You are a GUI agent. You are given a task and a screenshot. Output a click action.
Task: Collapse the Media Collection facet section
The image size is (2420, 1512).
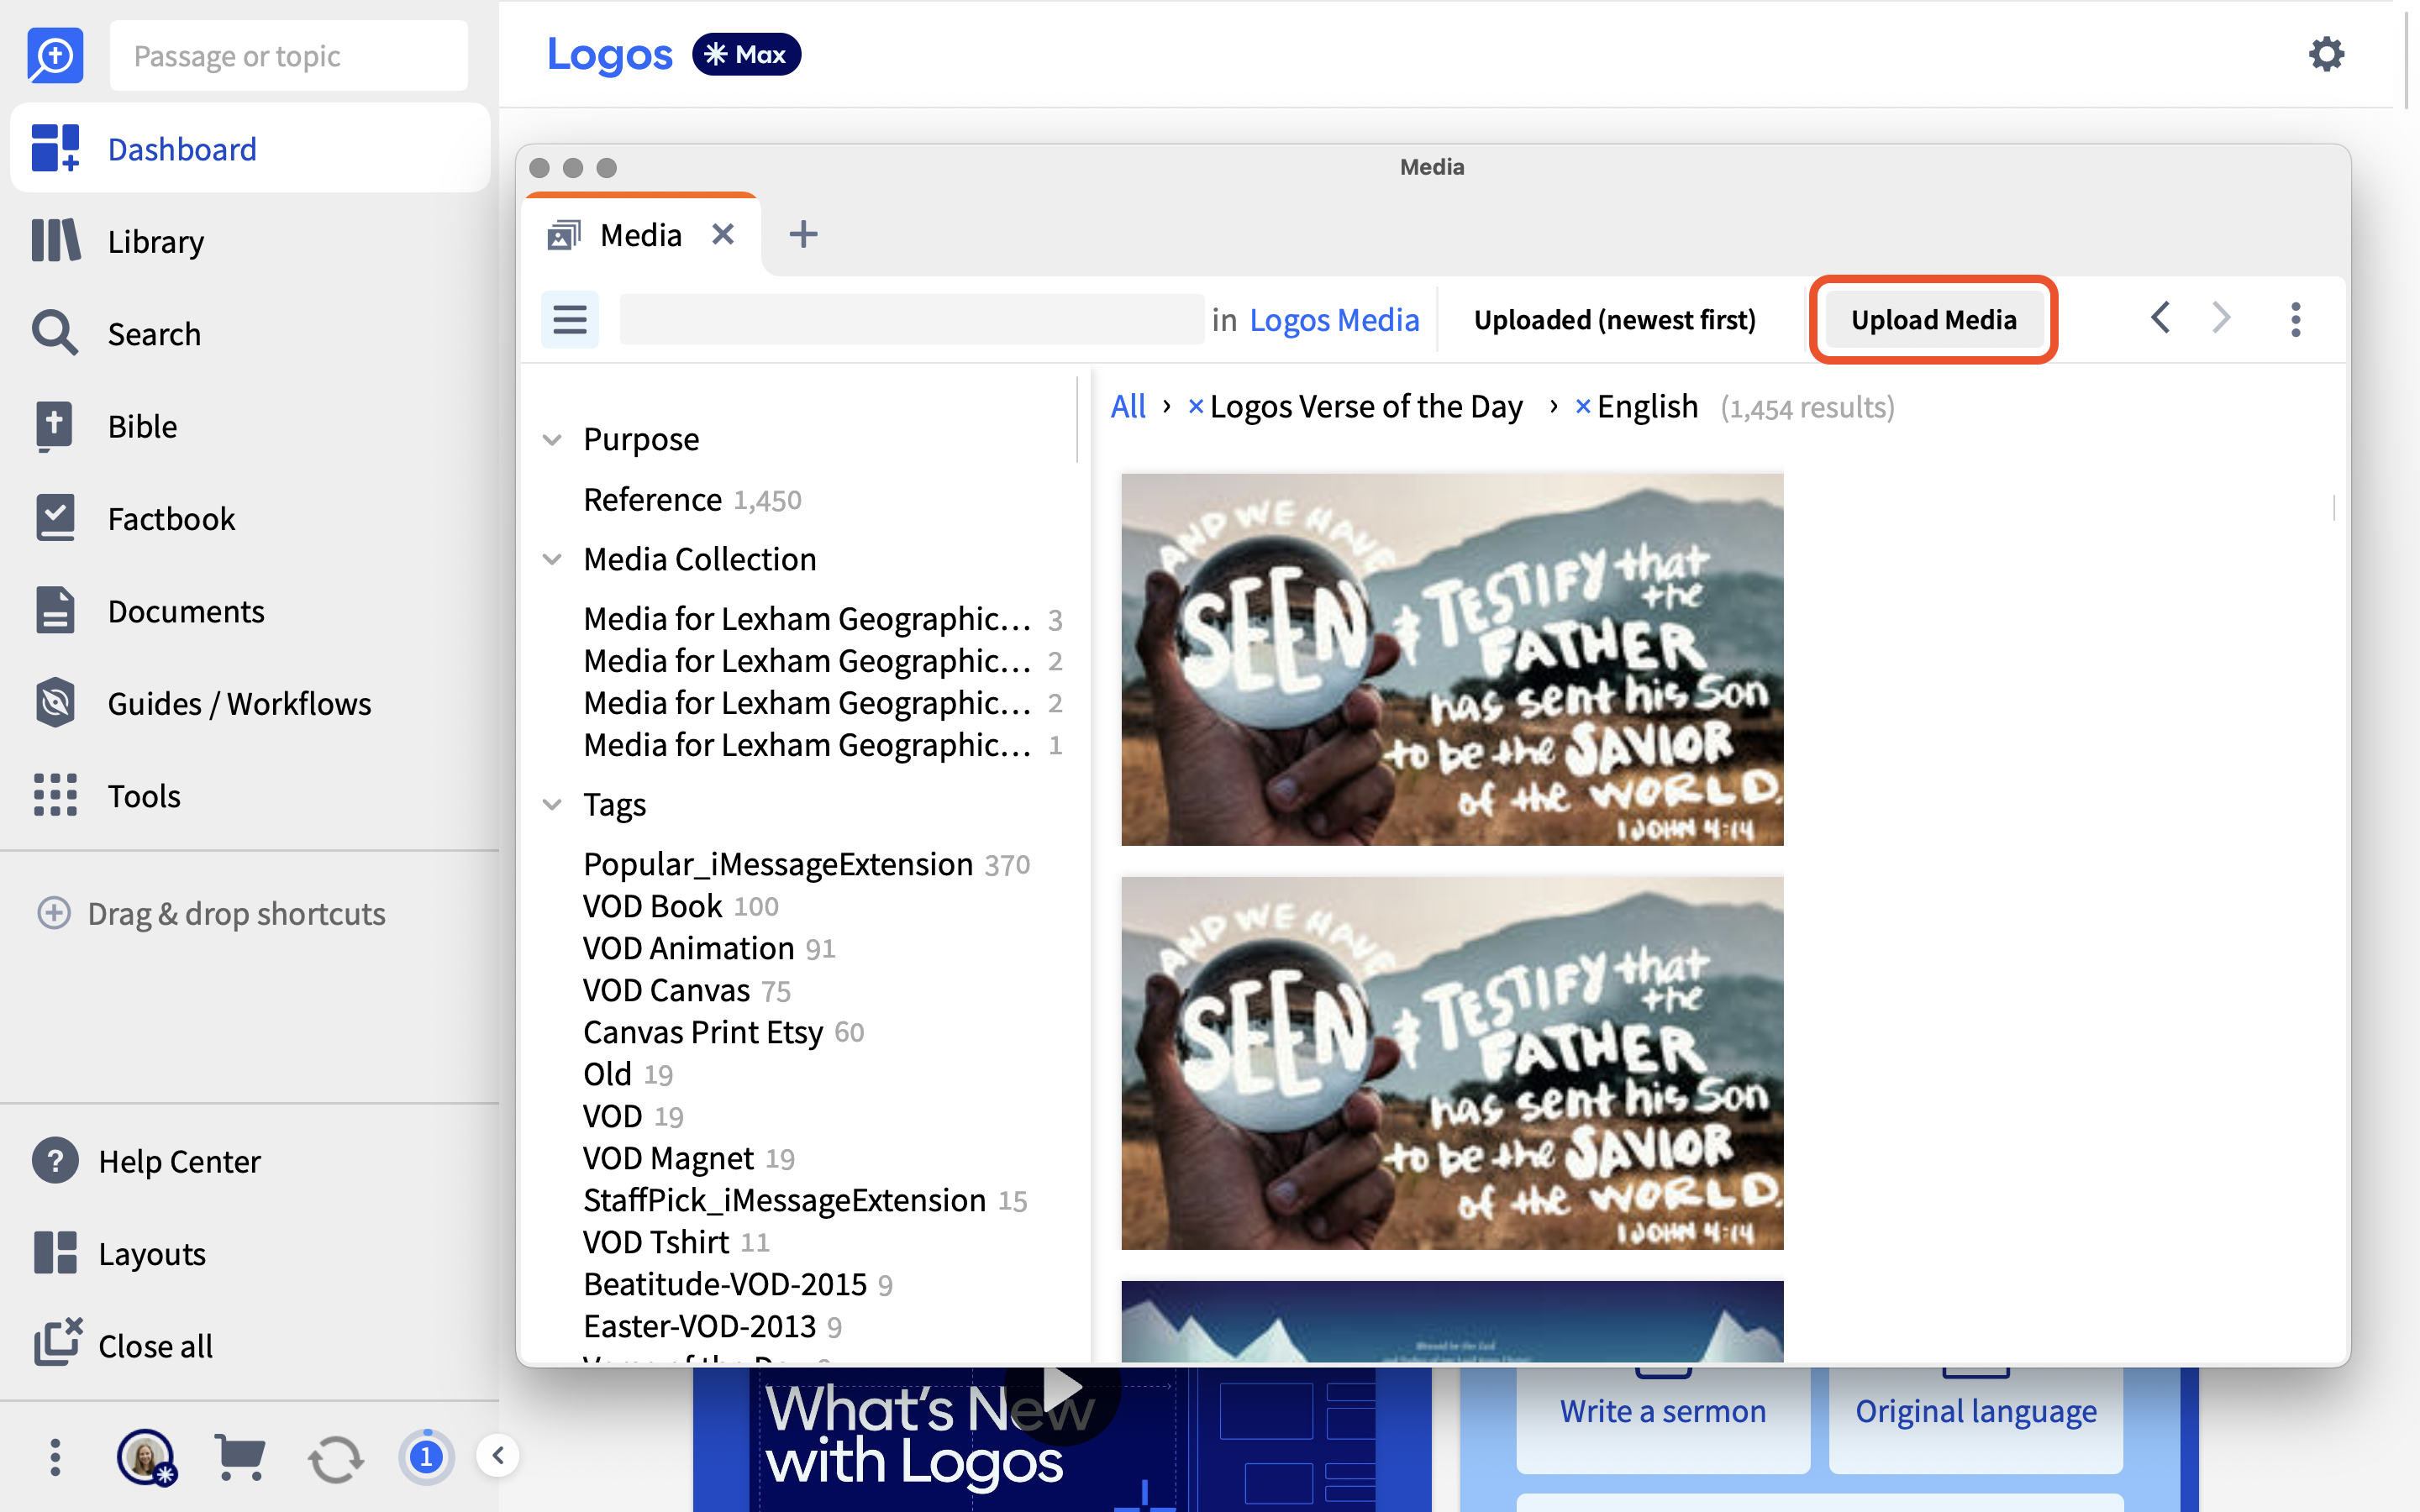point(552,559)
